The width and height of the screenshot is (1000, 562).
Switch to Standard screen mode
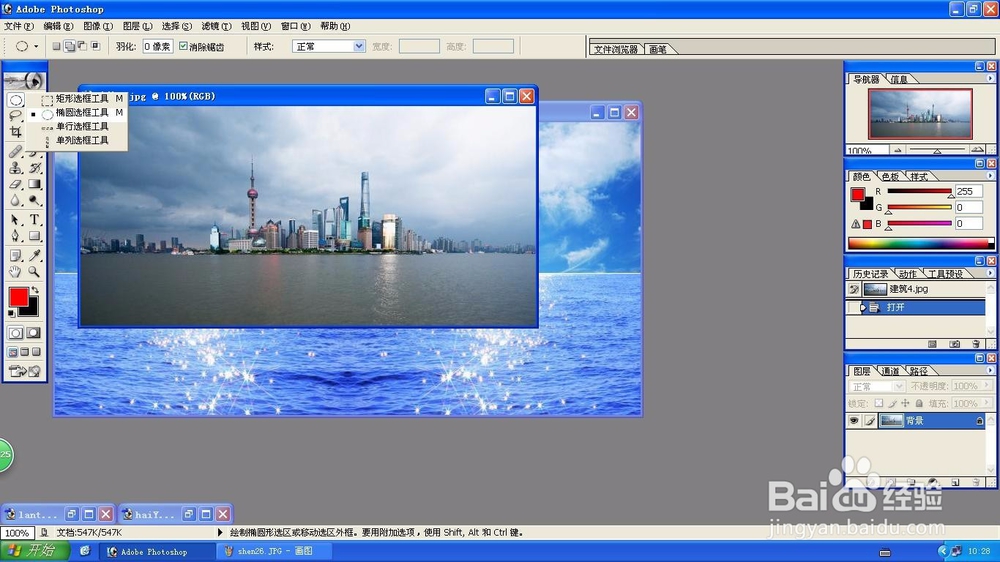tap(13, 352)
